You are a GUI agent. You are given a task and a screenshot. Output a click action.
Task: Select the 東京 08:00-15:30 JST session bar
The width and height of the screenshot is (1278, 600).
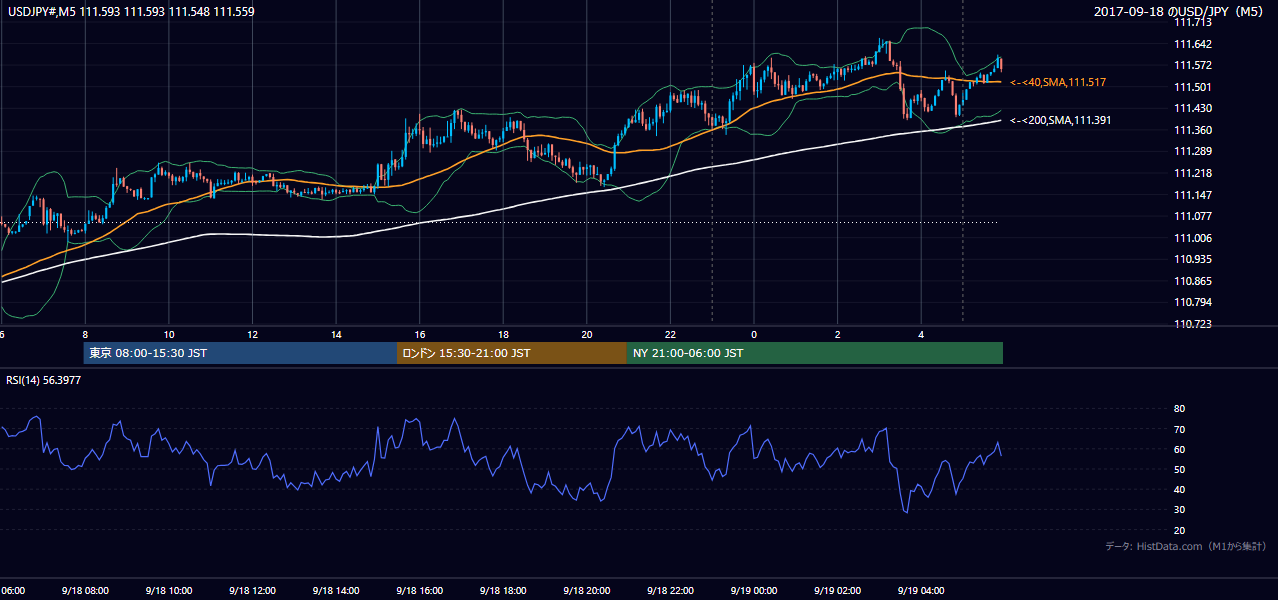point(240,353)
